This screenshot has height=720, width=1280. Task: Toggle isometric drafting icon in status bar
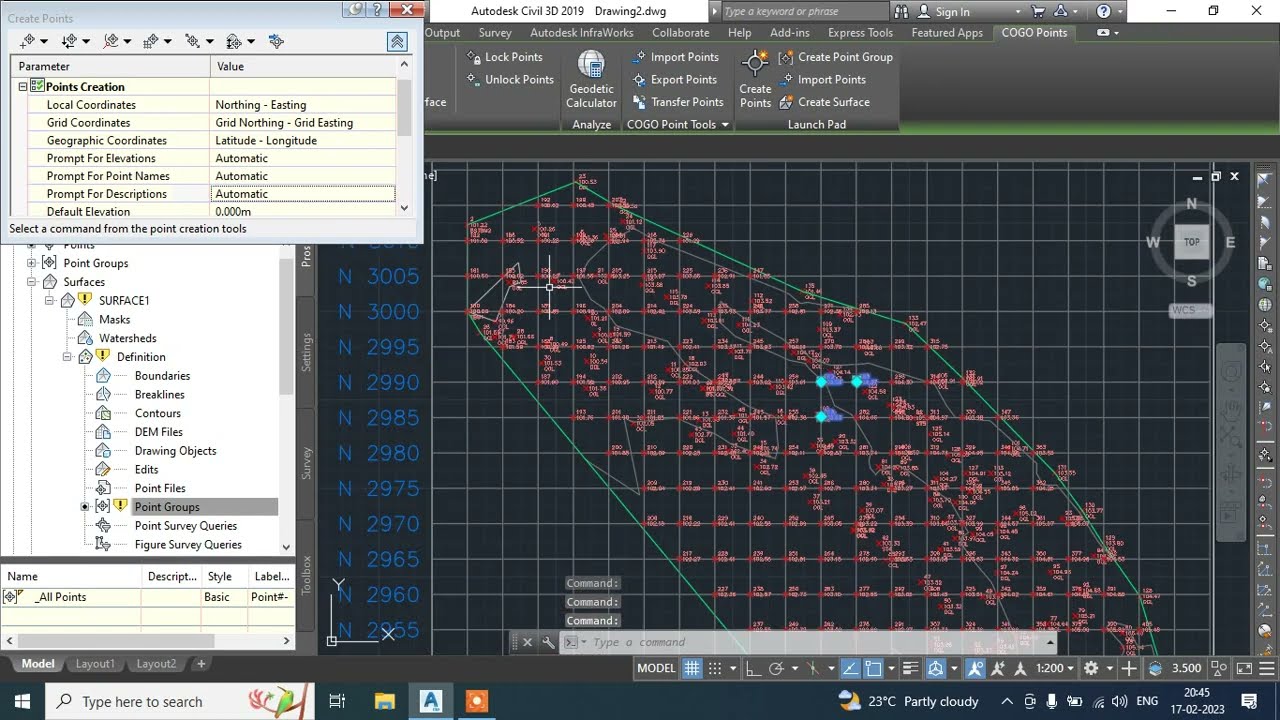tap(813, 668)
